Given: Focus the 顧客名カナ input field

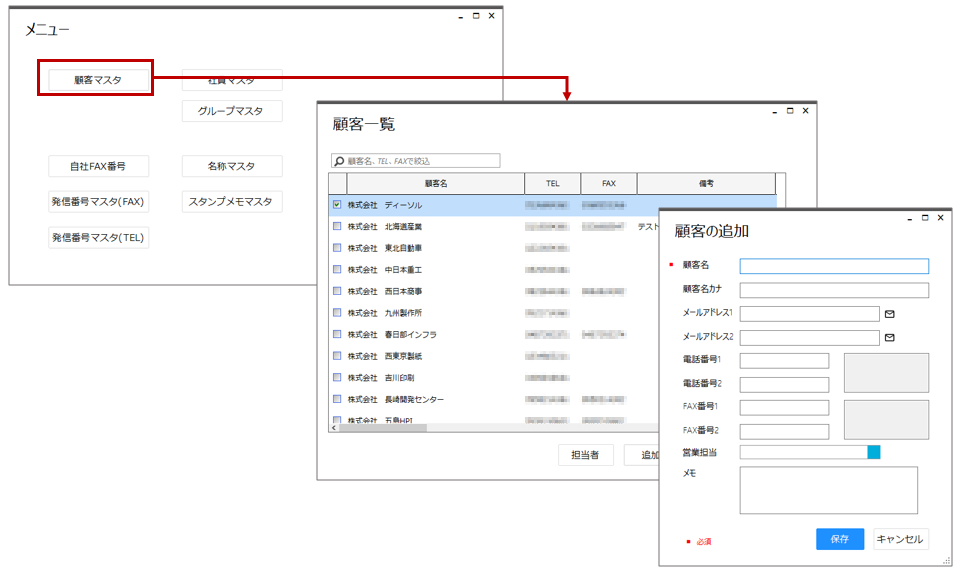Looking at the screenshot, I should click(834, 289).
